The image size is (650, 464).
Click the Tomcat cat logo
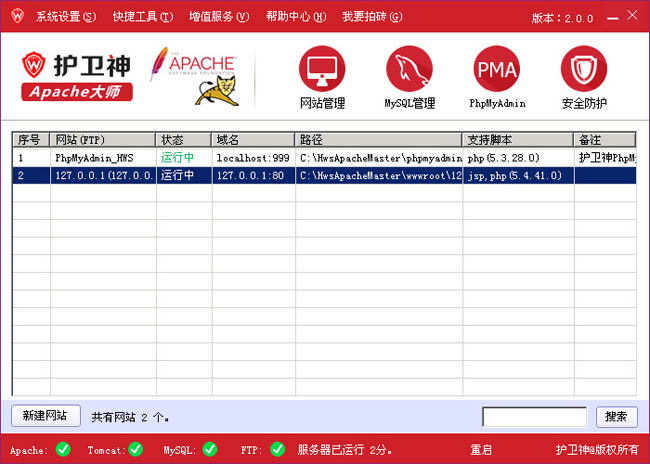[217, 91]
